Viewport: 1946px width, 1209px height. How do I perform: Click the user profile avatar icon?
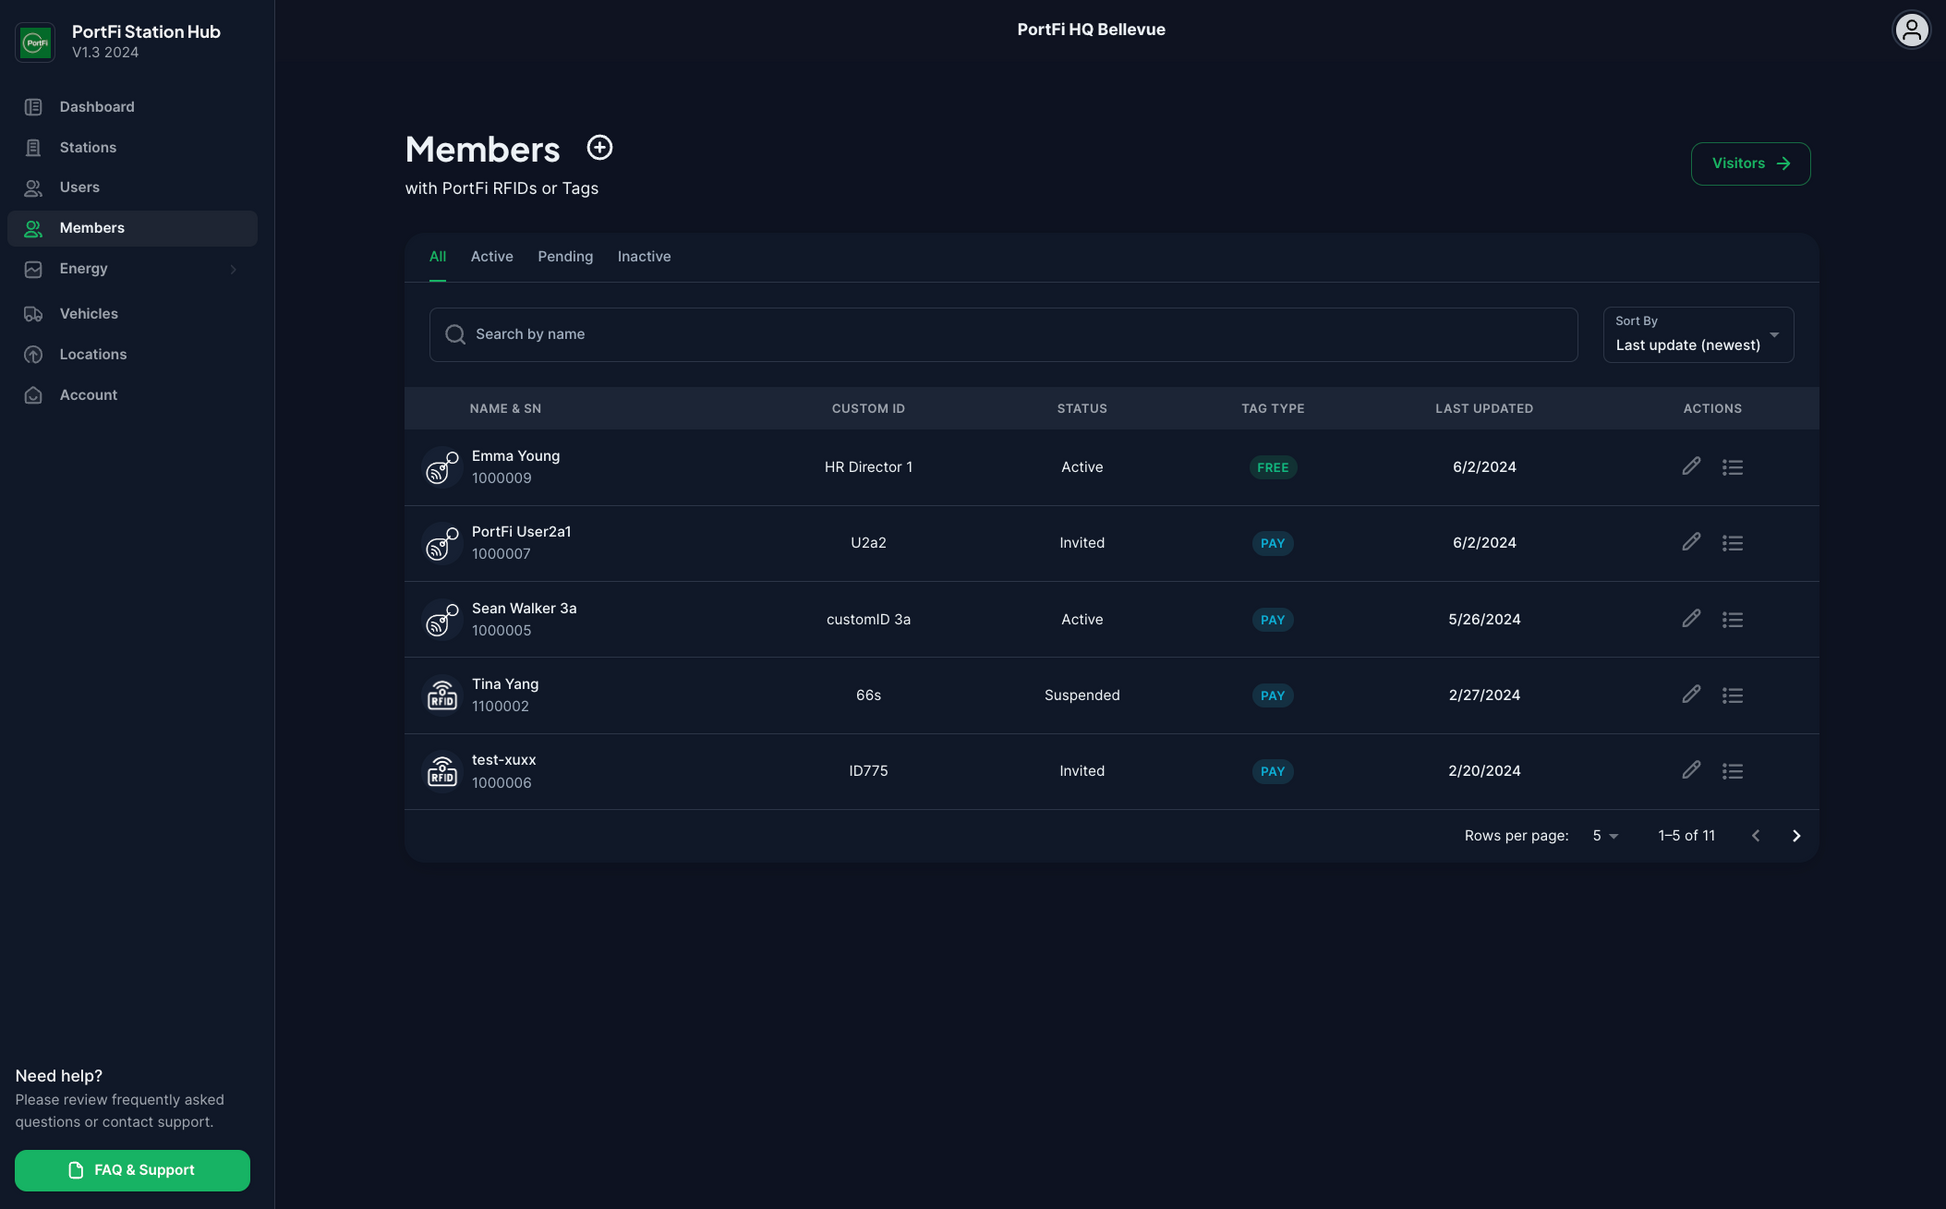(1910, 30)
